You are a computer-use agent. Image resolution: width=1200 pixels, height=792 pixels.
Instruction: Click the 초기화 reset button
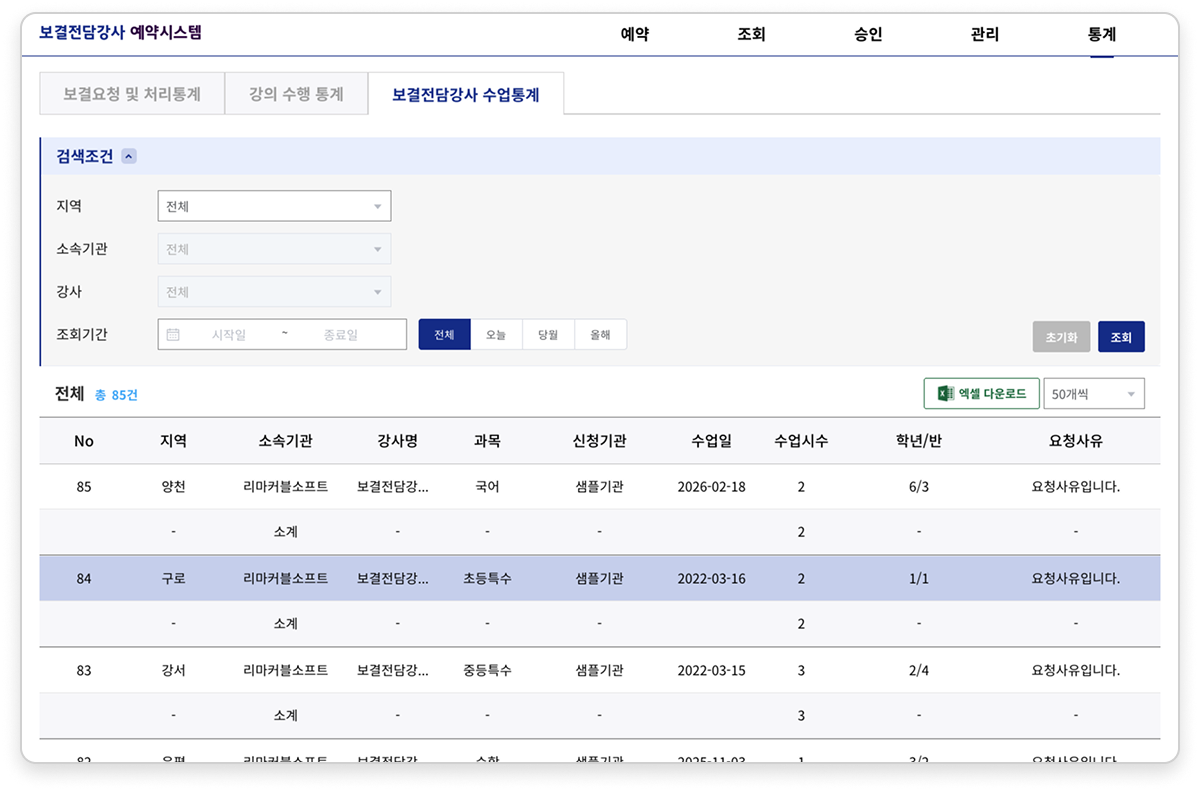[x=1061, y=337]
